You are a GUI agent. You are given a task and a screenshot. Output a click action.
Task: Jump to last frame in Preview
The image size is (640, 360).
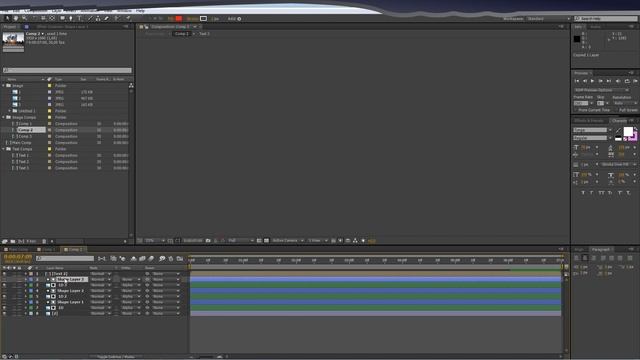click(609, 81)
